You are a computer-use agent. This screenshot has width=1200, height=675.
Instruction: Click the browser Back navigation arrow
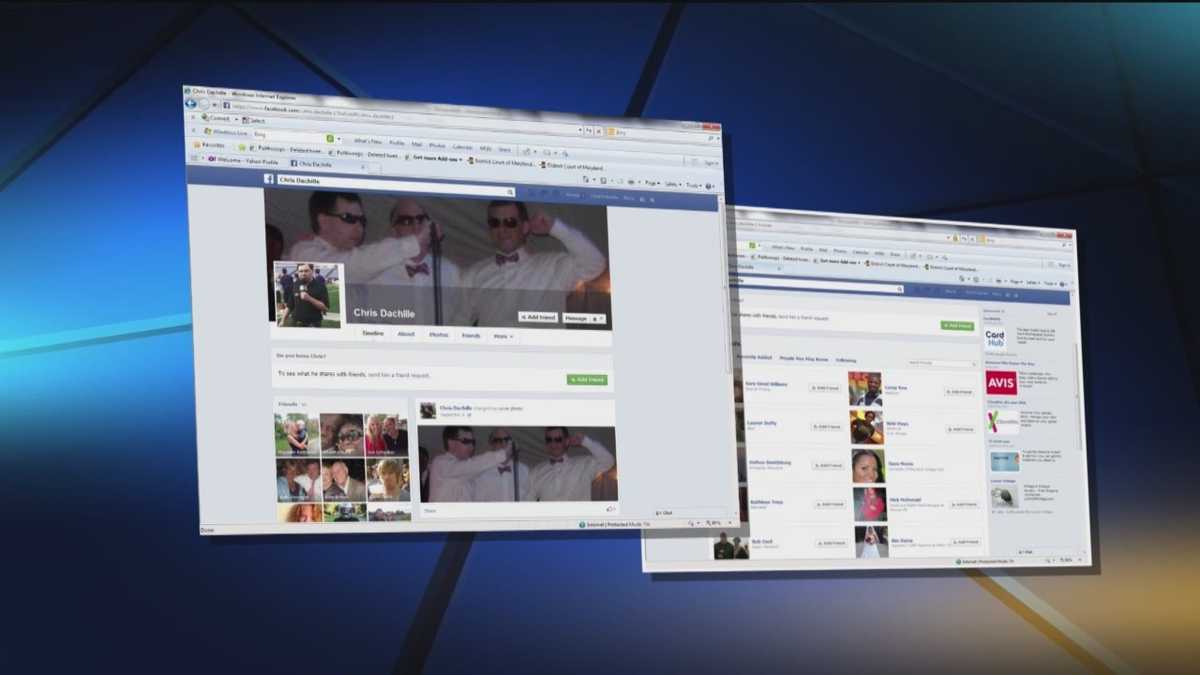coord(190,105)
